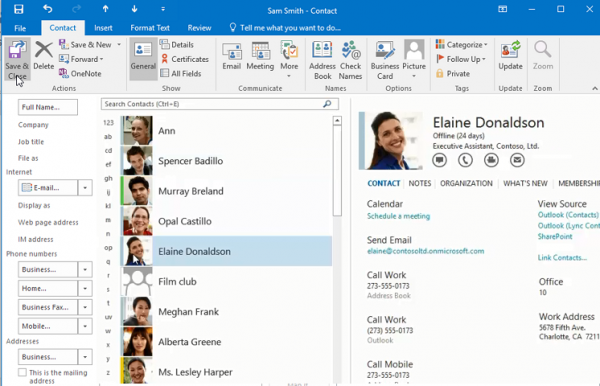Switch to the Insert tab
The height and width of the screenshot is (386, 600).
tap(103, 28)
